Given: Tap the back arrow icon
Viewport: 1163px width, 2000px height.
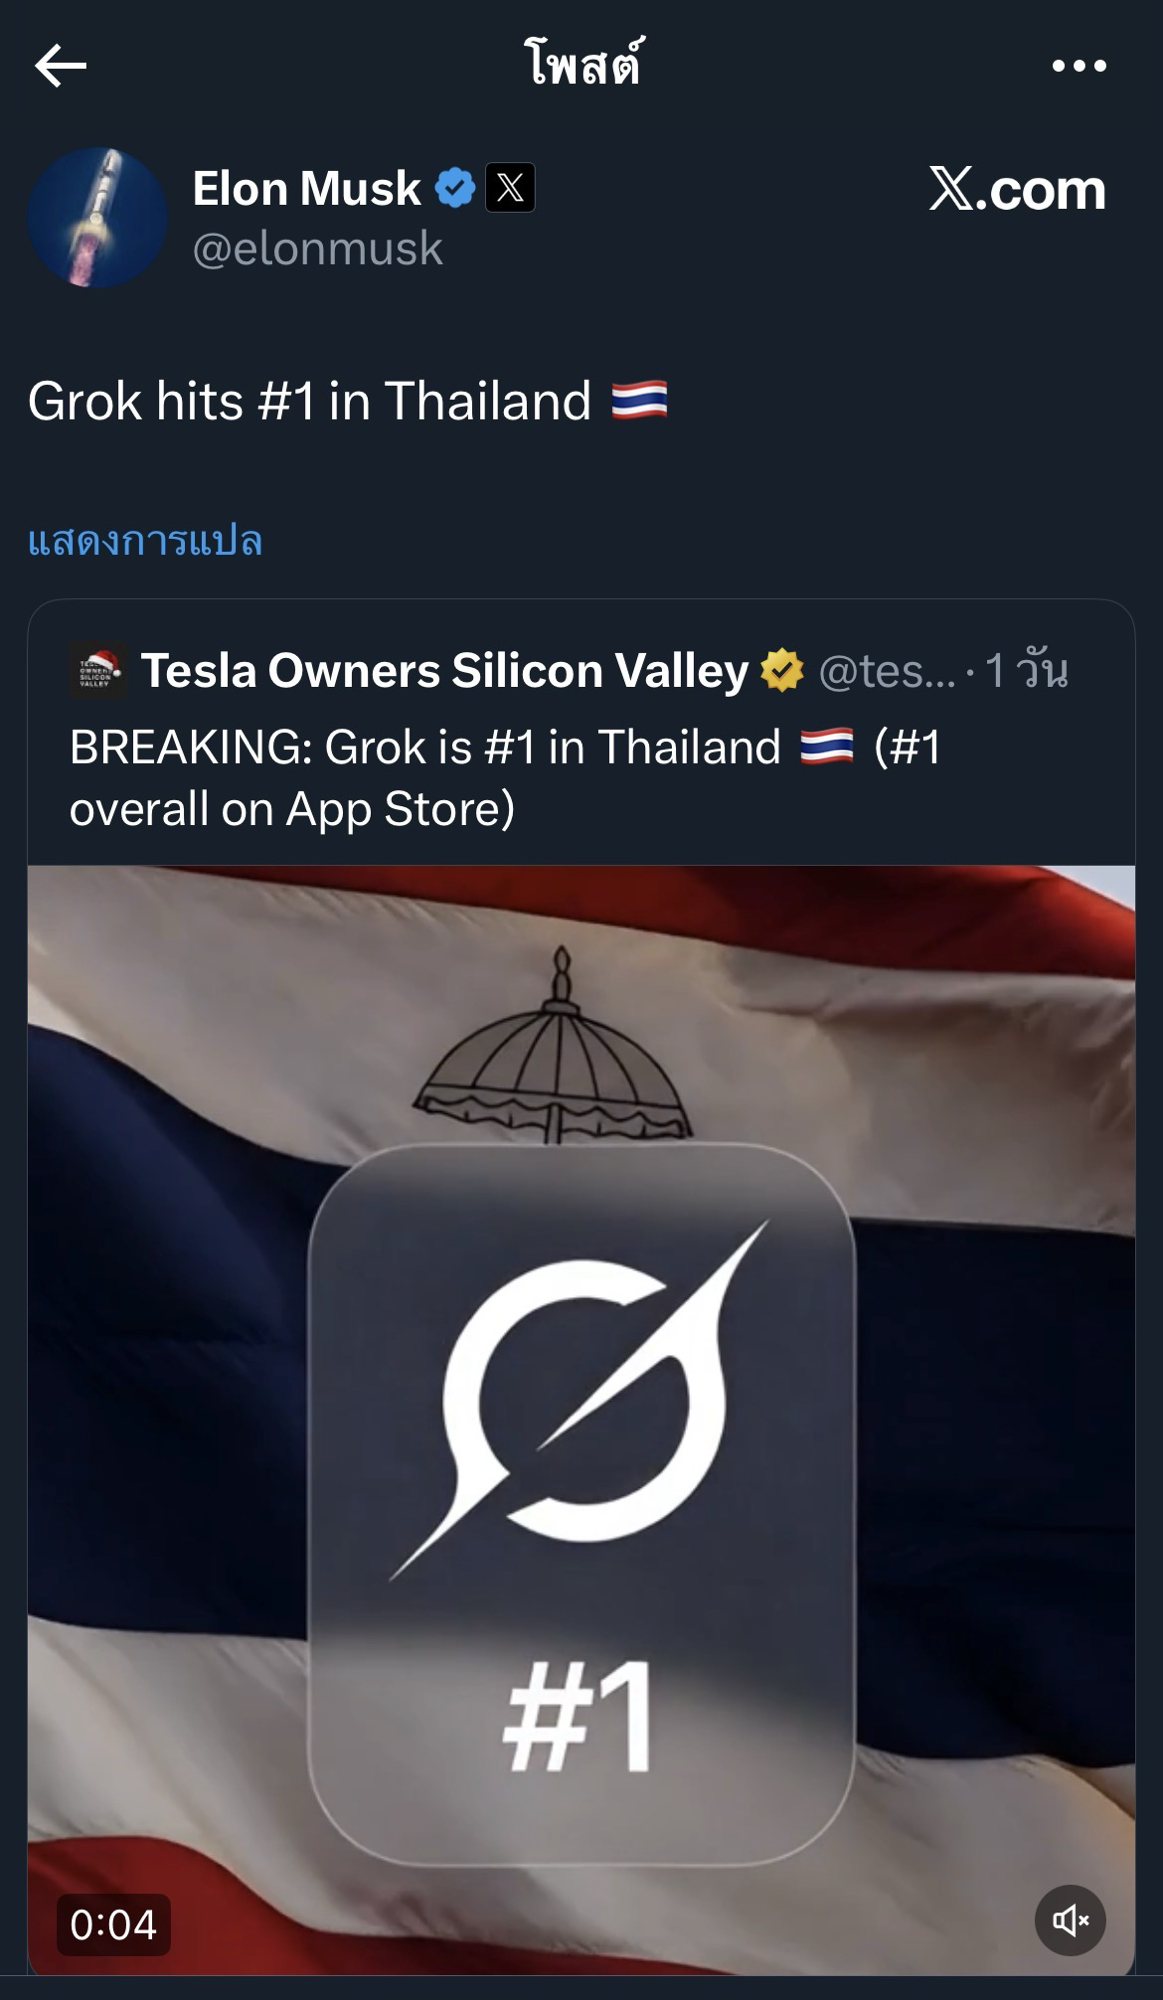Looking at the screenshot, I should [61, 66].
